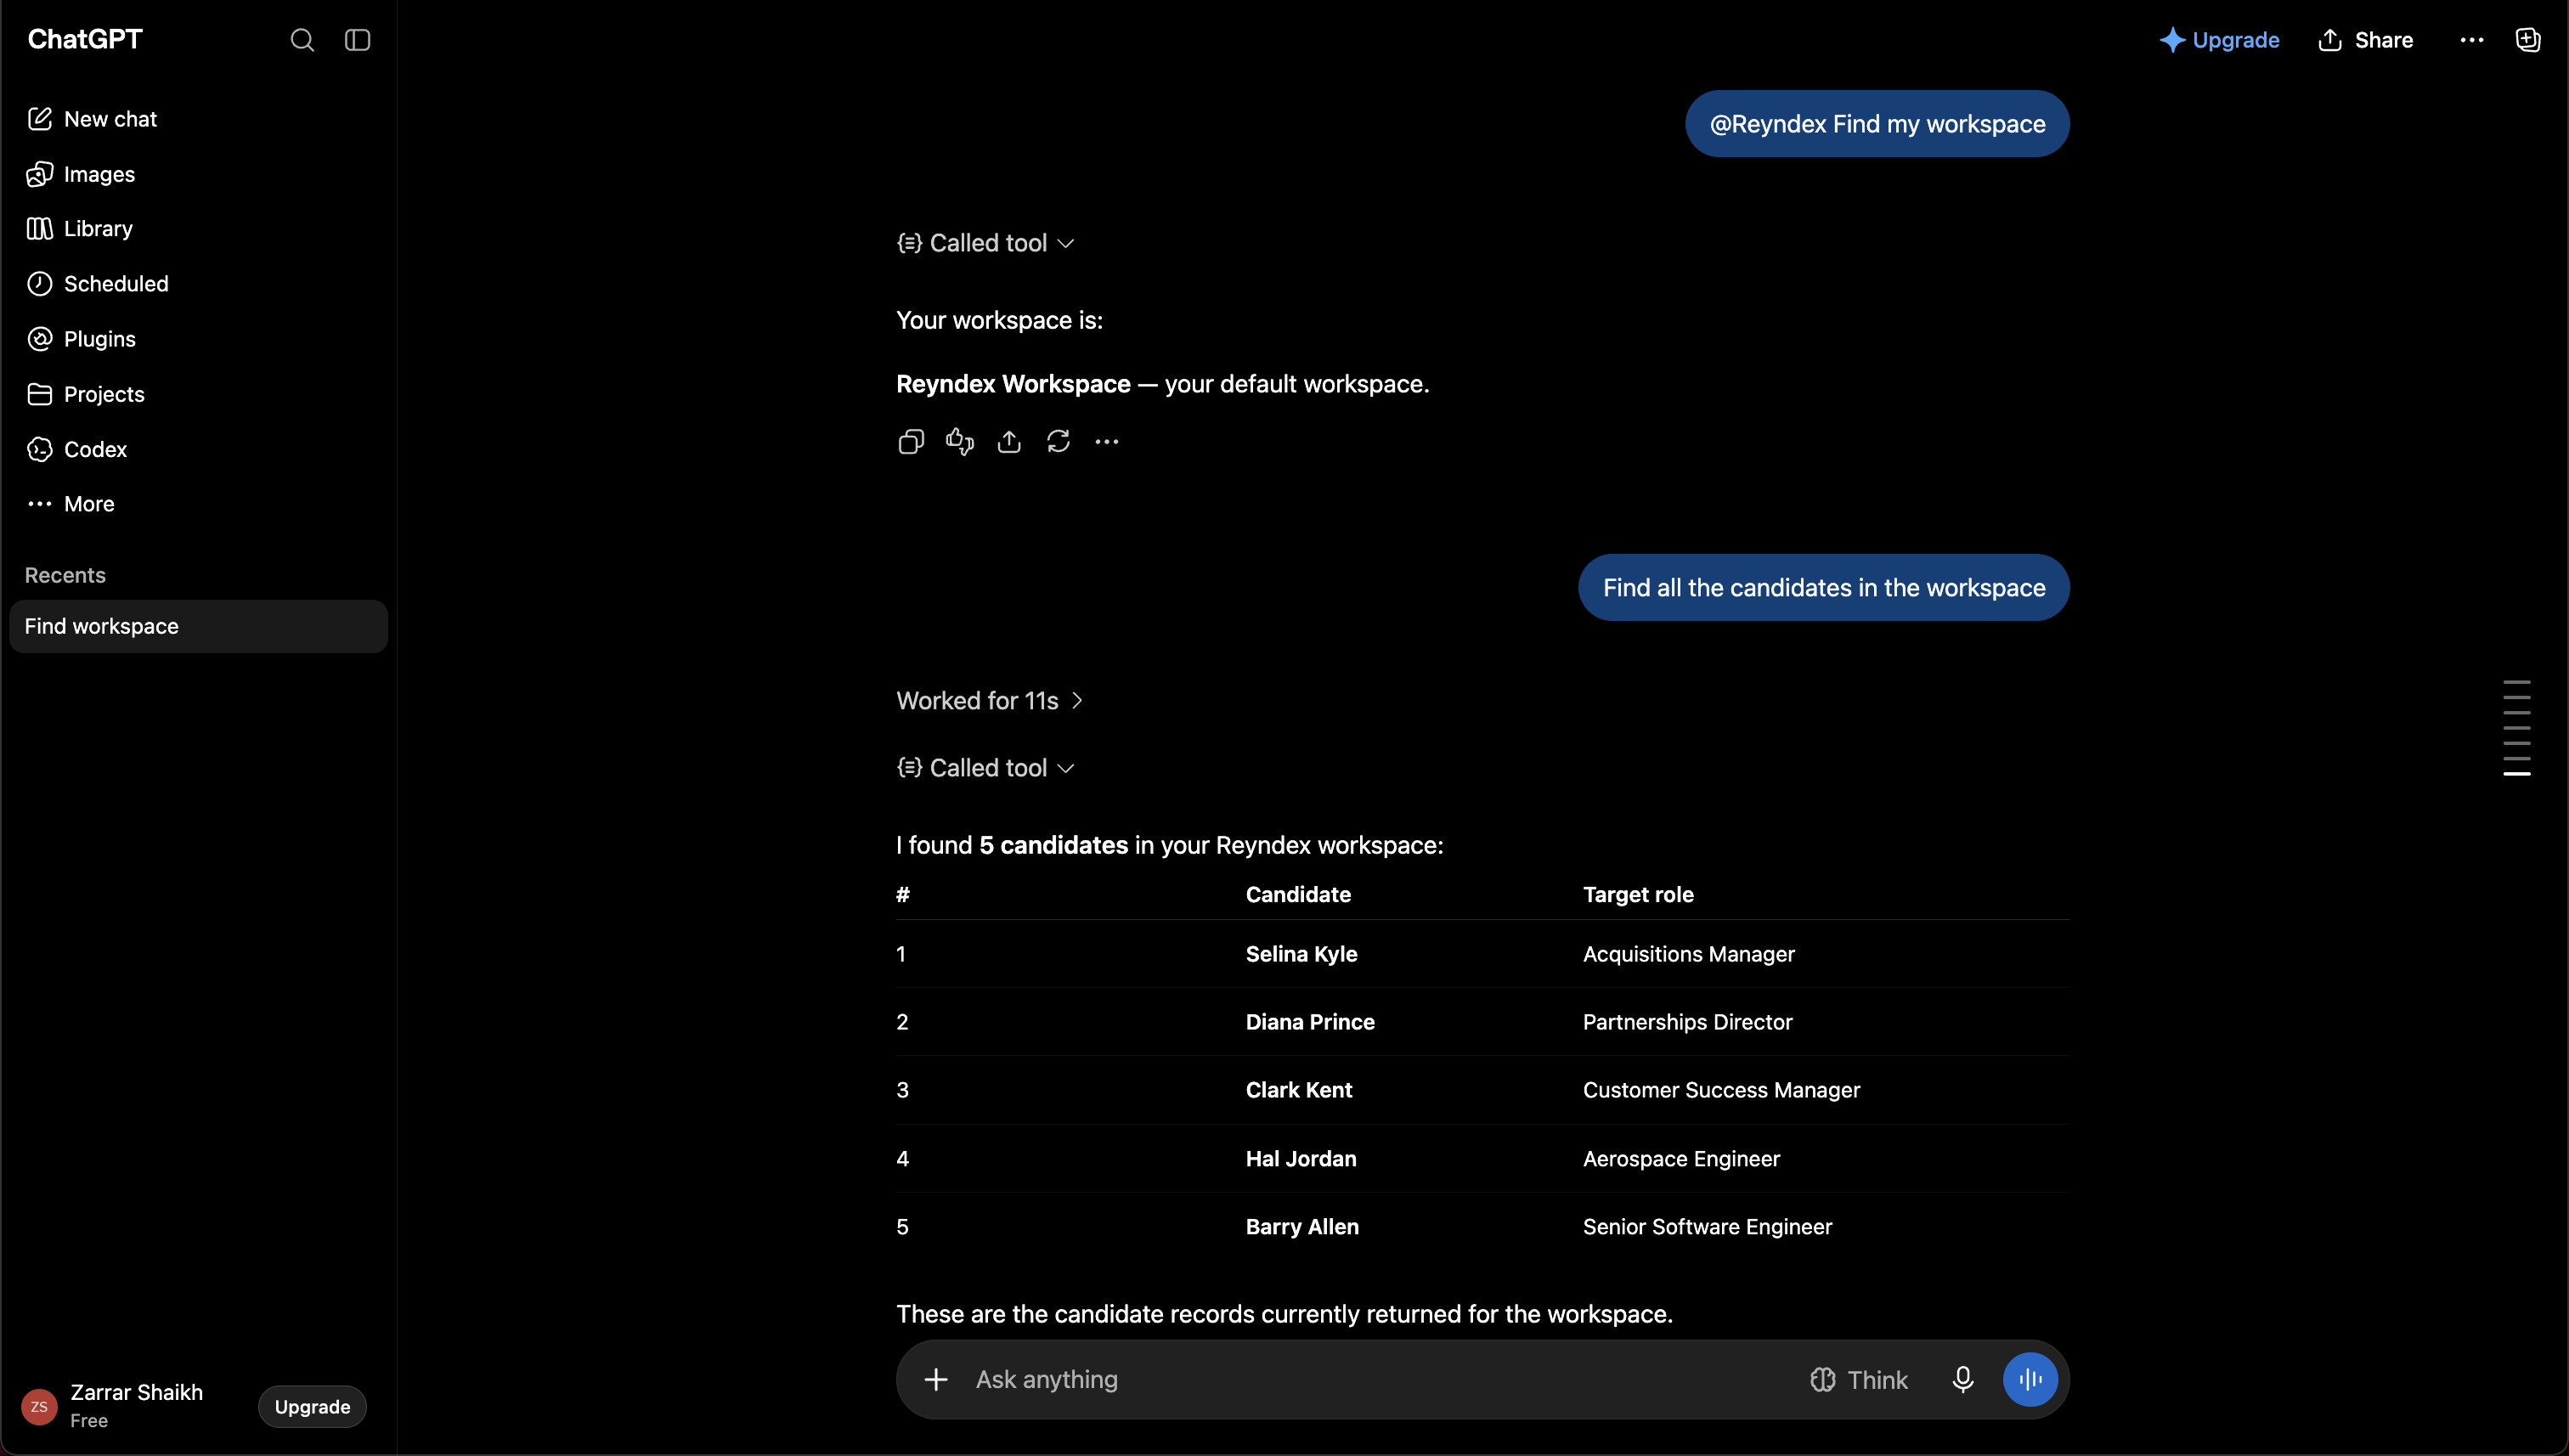Toggle the sidebar collapse icon
Screen dimensions: 2569x1456
click(x=357, y=40)
